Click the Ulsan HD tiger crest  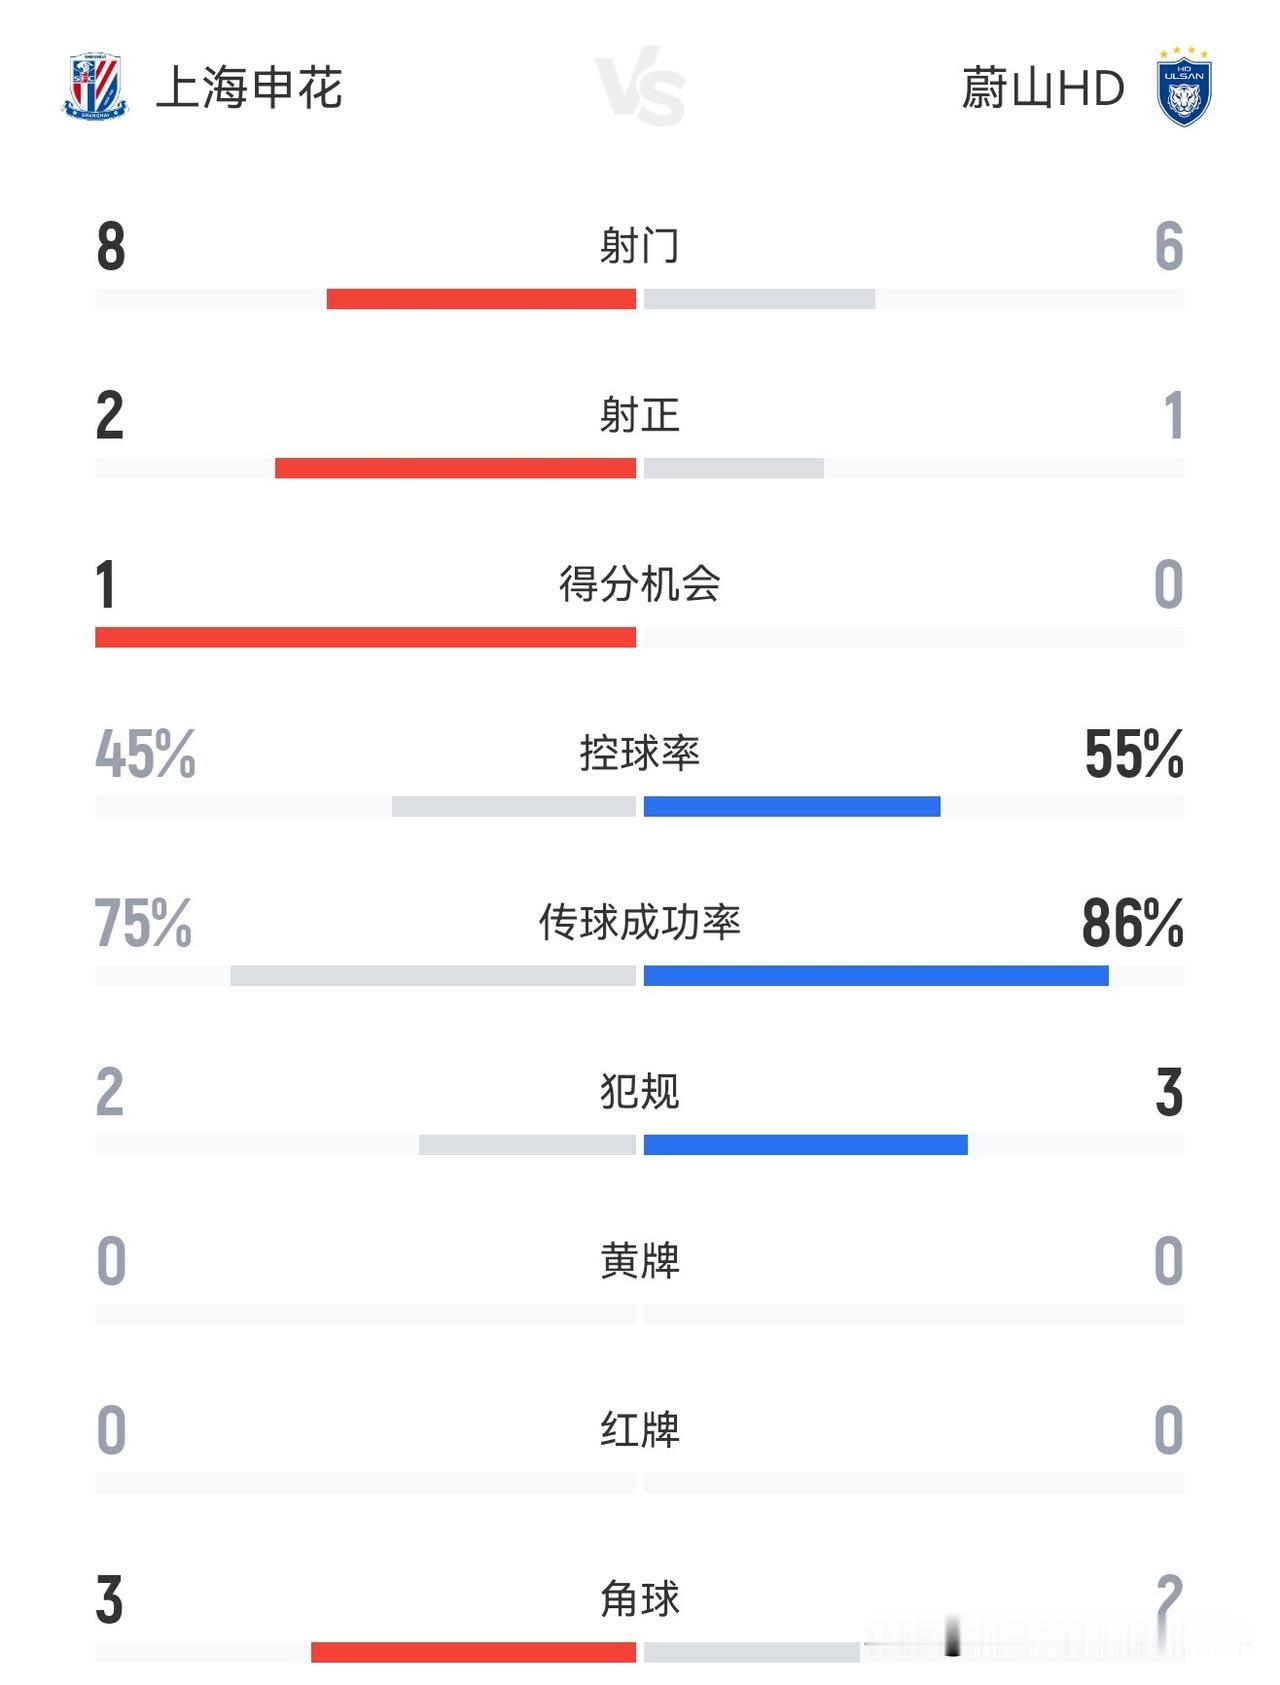1184,87
